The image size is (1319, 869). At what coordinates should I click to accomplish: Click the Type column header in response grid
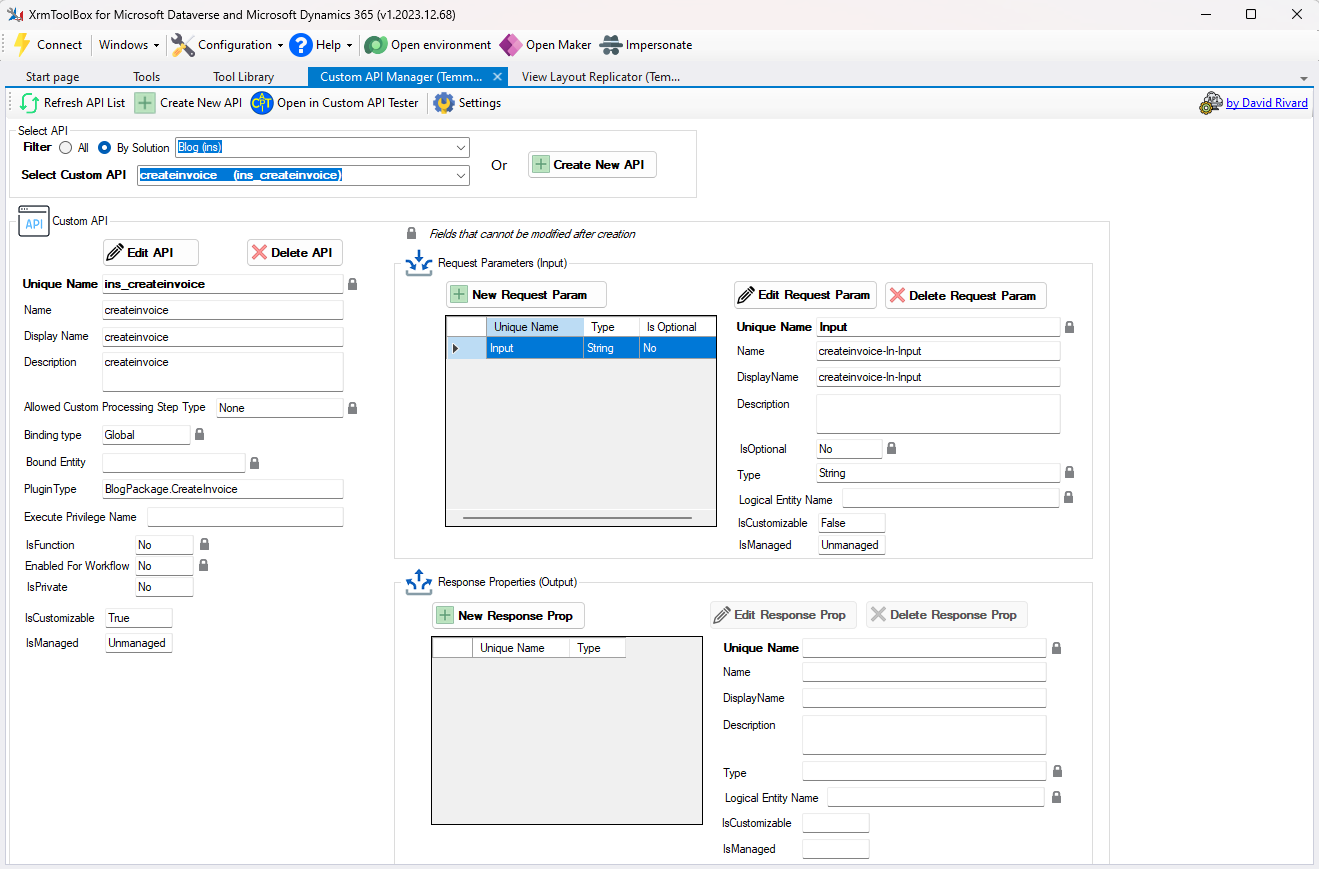pos(597,648)
